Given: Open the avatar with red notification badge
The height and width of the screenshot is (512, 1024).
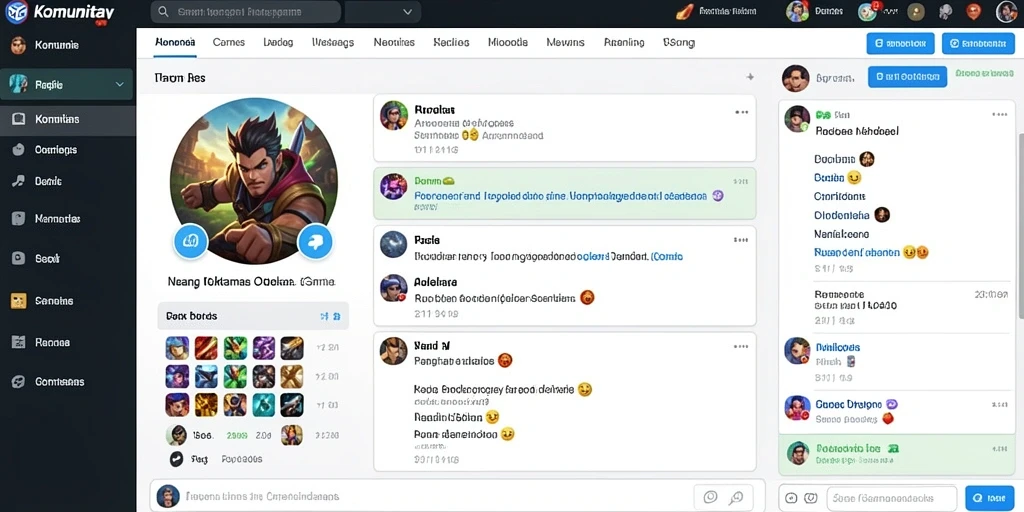Looking at the screenshot, I should coord(869,11).
